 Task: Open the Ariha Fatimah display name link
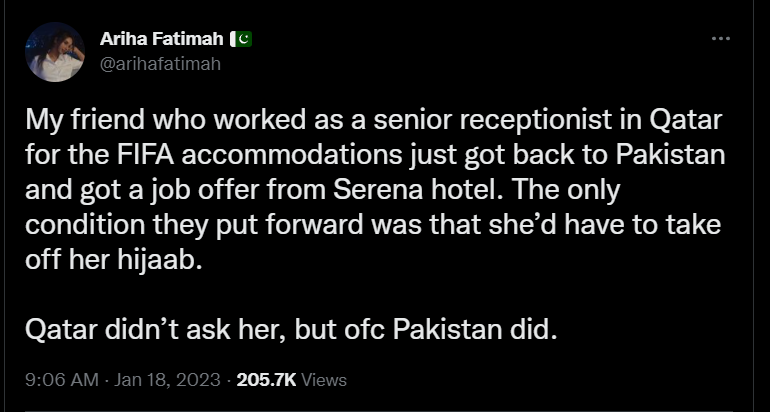(162, 39)
